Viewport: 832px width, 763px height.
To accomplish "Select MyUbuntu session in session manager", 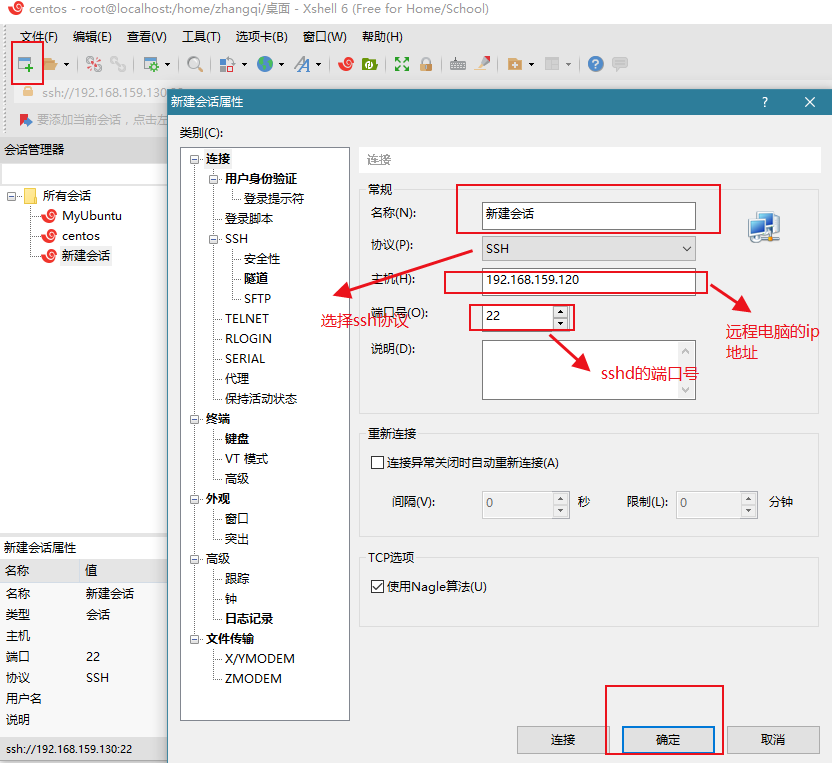I will (92, 216).
